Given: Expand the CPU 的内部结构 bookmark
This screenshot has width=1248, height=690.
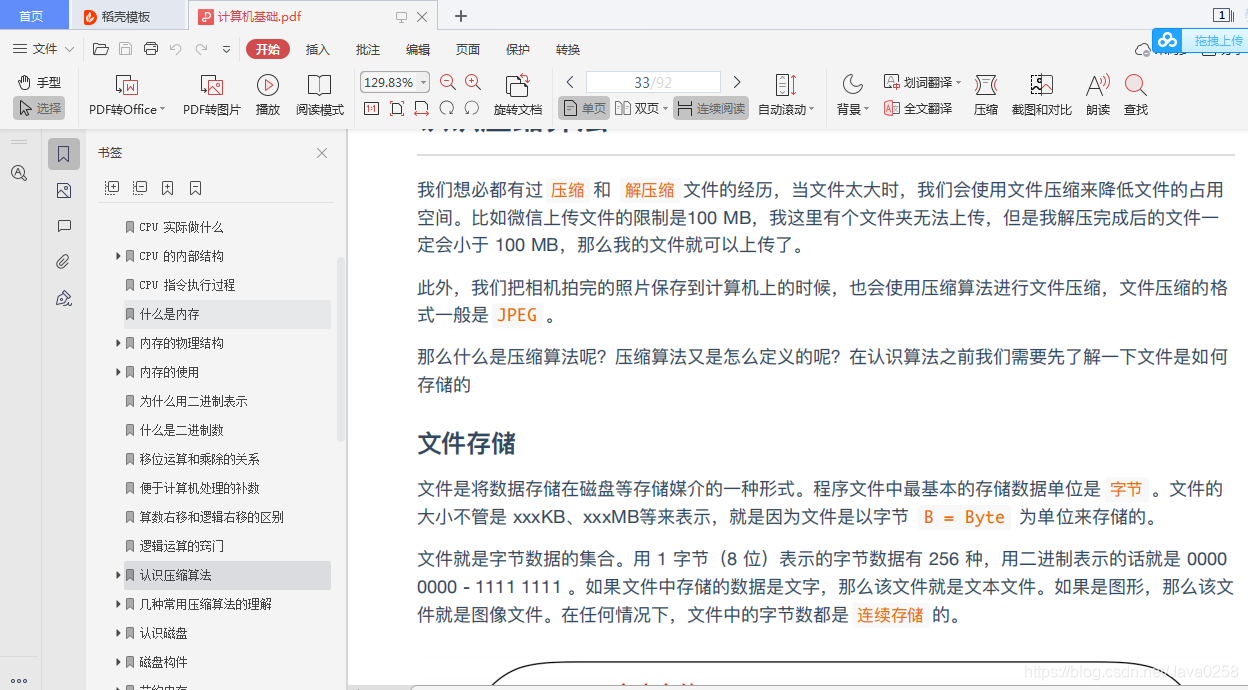Looking at the screenshot, I should coord(119,256).
